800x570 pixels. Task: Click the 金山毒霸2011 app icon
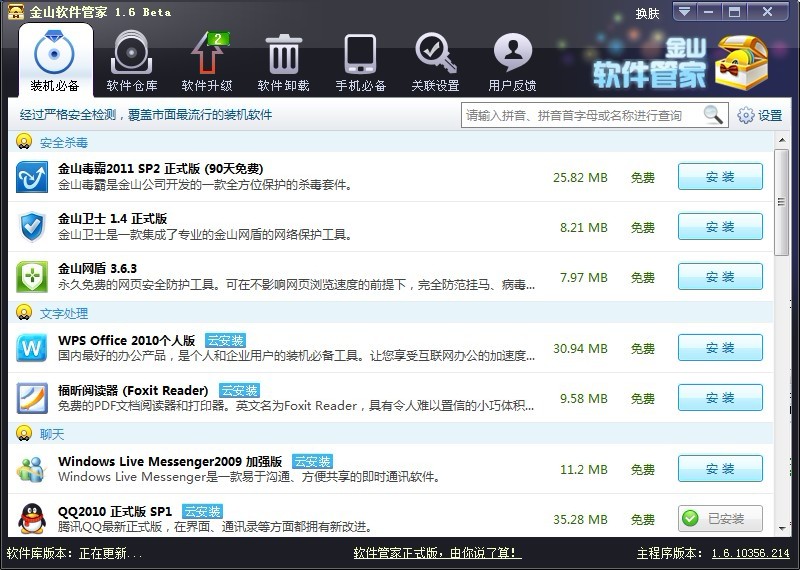[x=32, y=177]
